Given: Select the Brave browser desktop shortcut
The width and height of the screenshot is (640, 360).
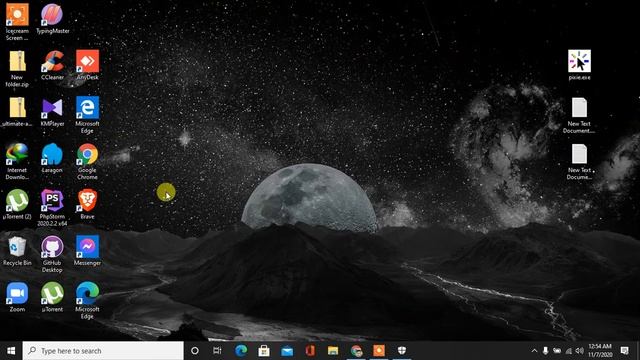Looking at the screenshot, I should point(87,205).
